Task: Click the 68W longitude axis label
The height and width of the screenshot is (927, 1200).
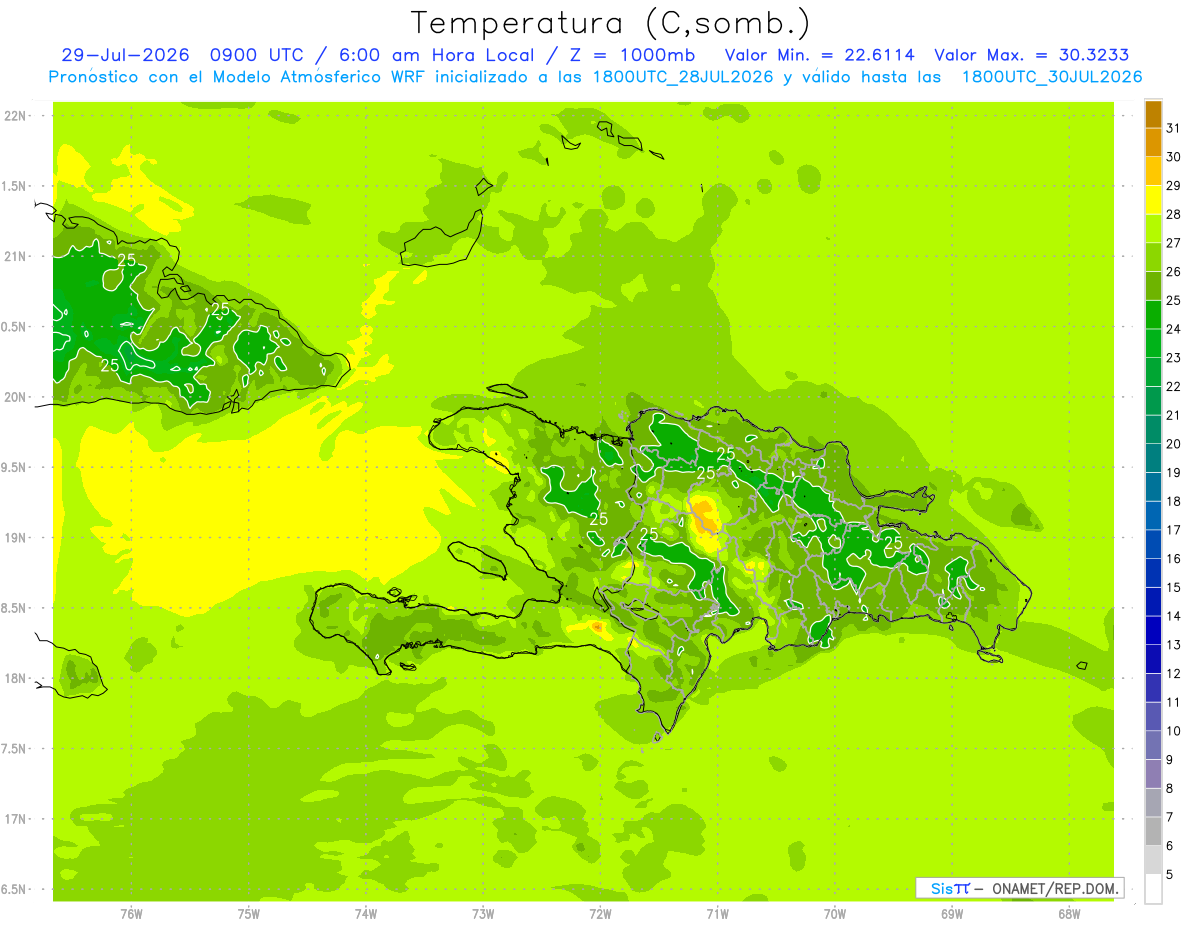Action: point(1069,913)
